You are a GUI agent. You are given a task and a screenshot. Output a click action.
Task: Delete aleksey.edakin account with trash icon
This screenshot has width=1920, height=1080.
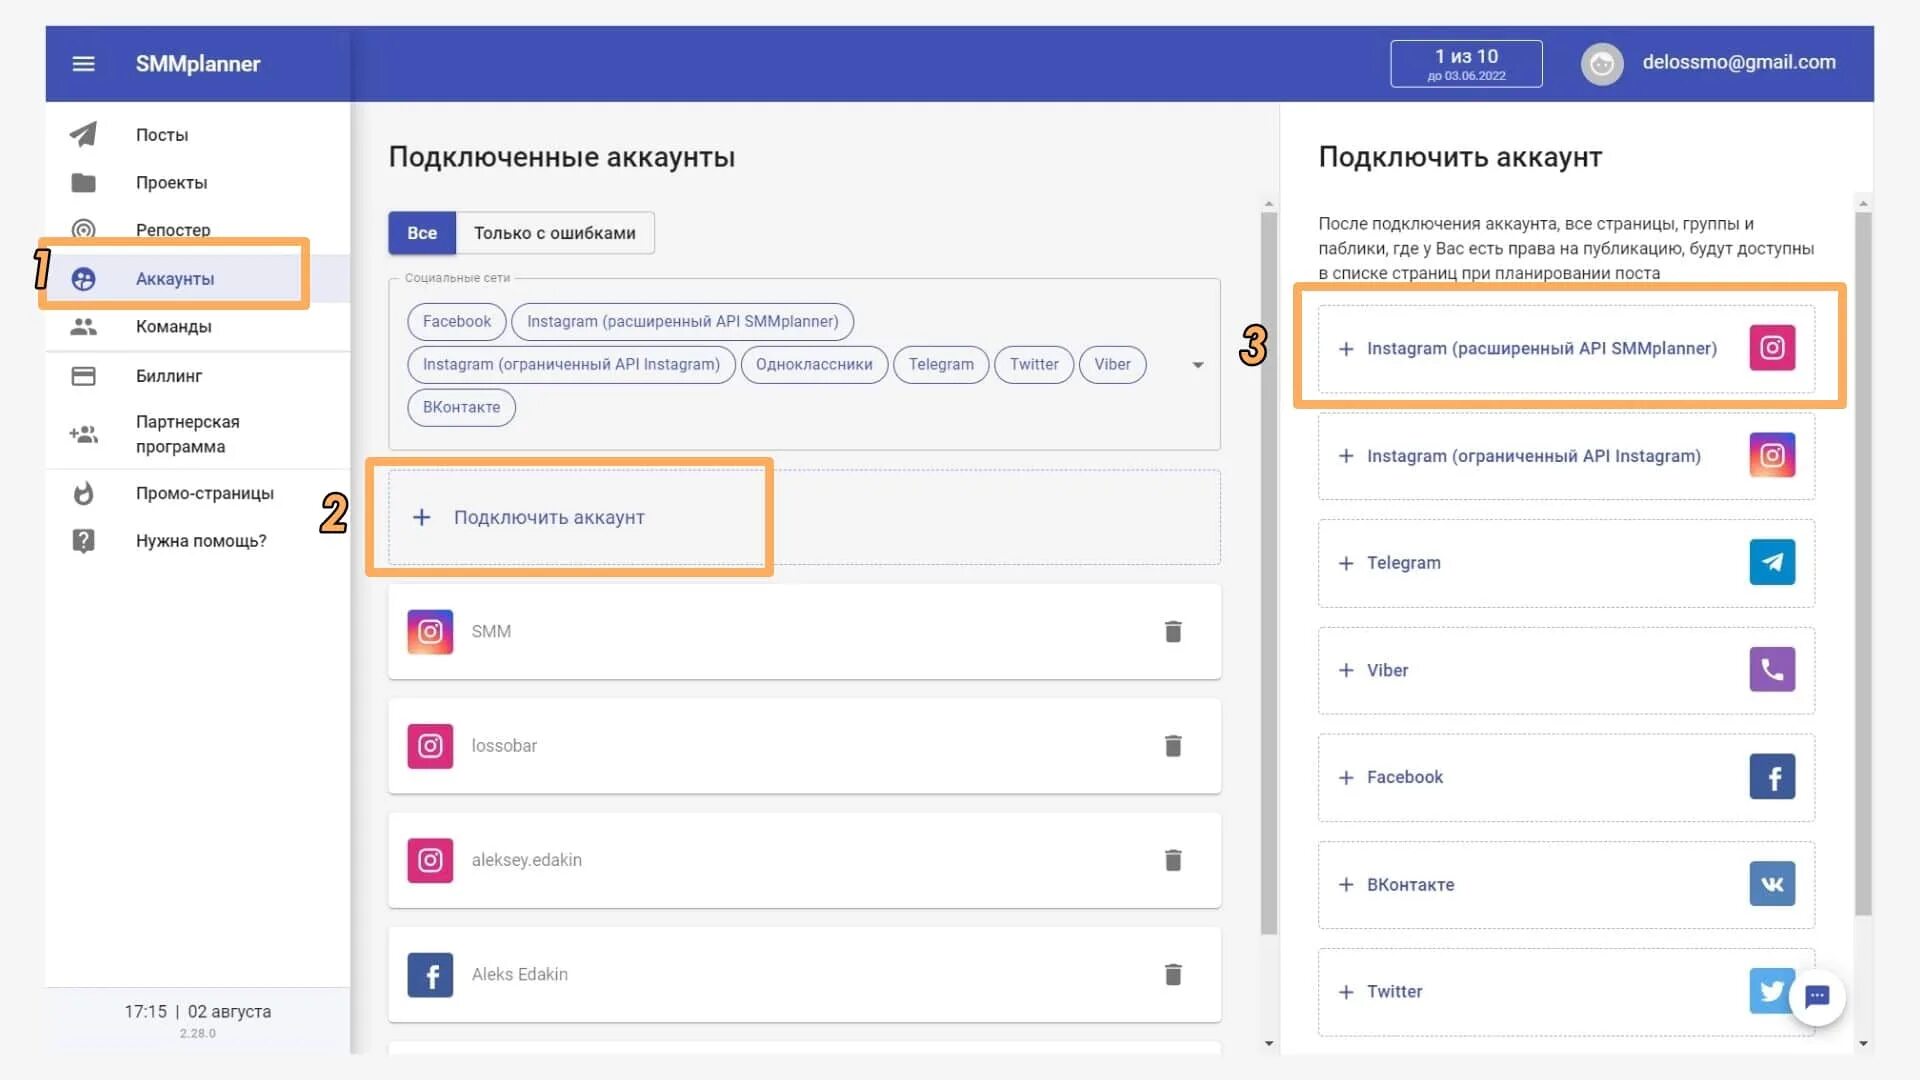[x=1173, y=860]
